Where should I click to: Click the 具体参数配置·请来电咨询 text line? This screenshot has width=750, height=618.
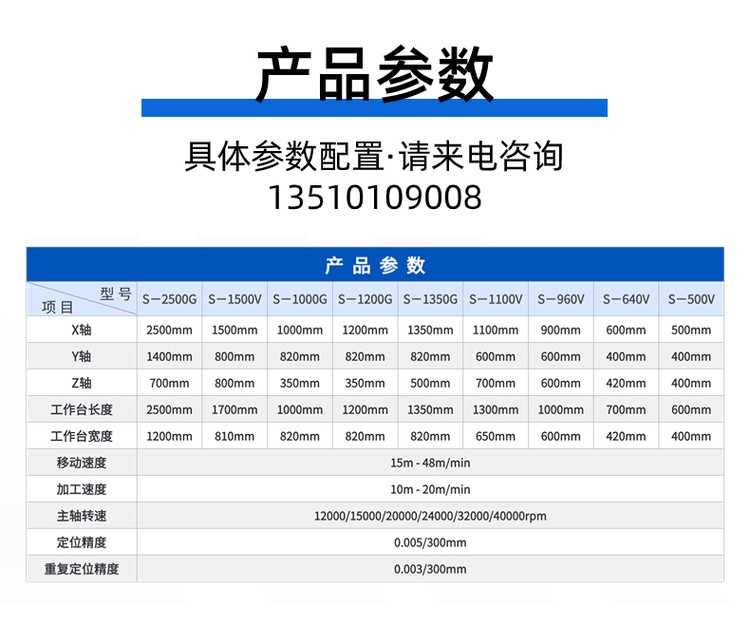374,157
